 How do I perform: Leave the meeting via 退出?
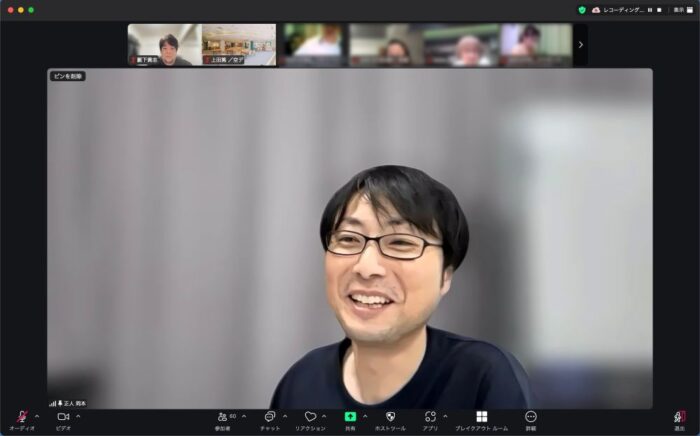click(x=680, y=418)
